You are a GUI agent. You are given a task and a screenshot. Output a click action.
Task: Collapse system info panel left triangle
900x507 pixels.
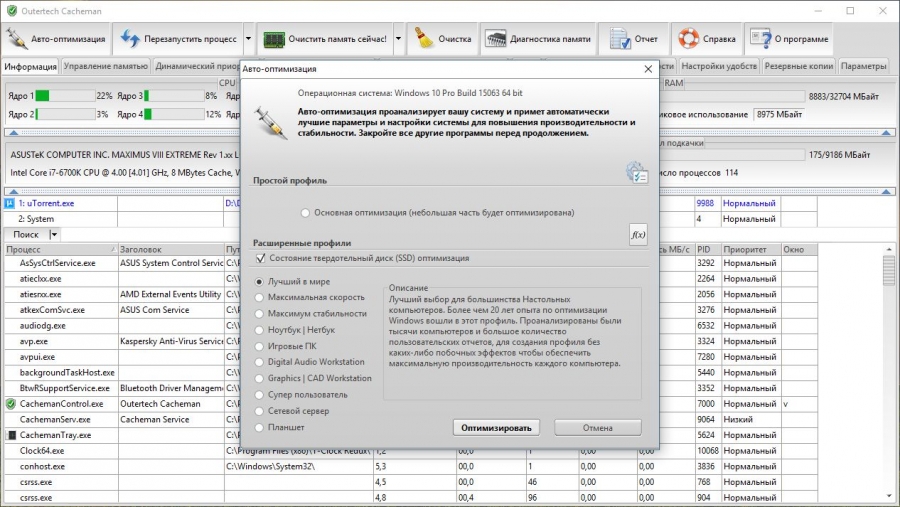point(14,191)
